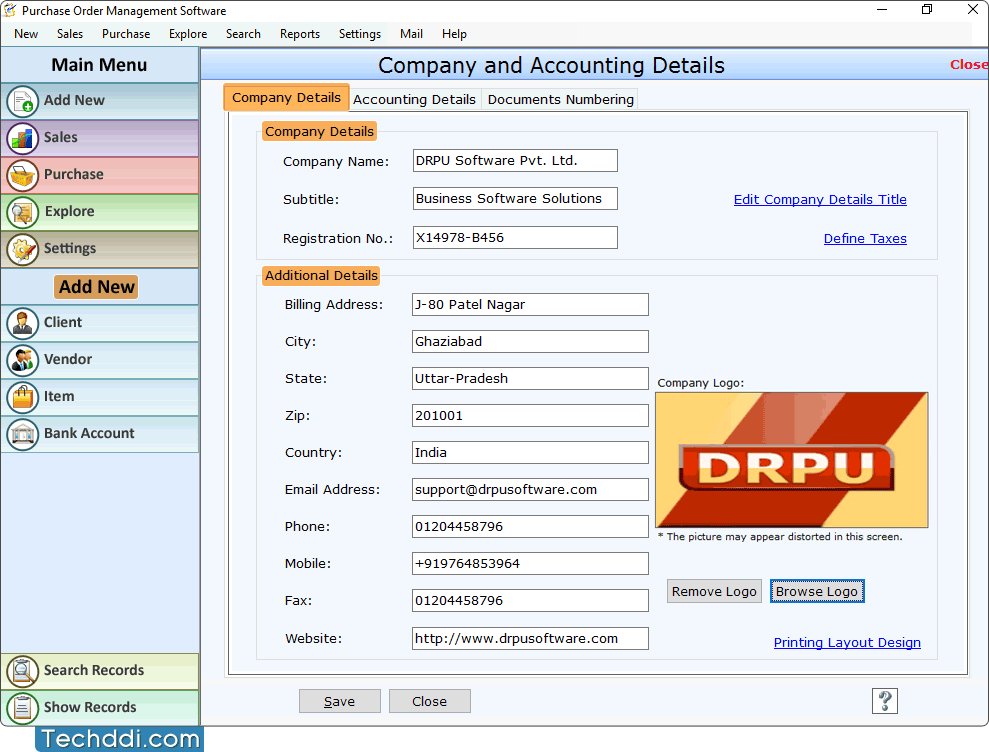Viewport: 989px width, 752px height.
Task: Select Add New in Main Menu sidebar
Action: coord(100,101)
